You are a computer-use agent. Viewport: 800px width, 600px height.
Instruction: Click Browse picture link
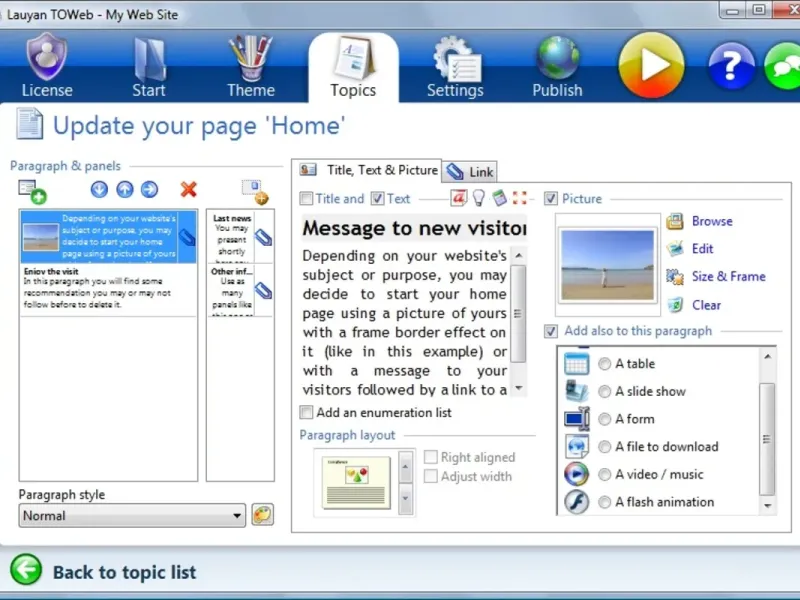pyautogui.click(x=712, y=221)
